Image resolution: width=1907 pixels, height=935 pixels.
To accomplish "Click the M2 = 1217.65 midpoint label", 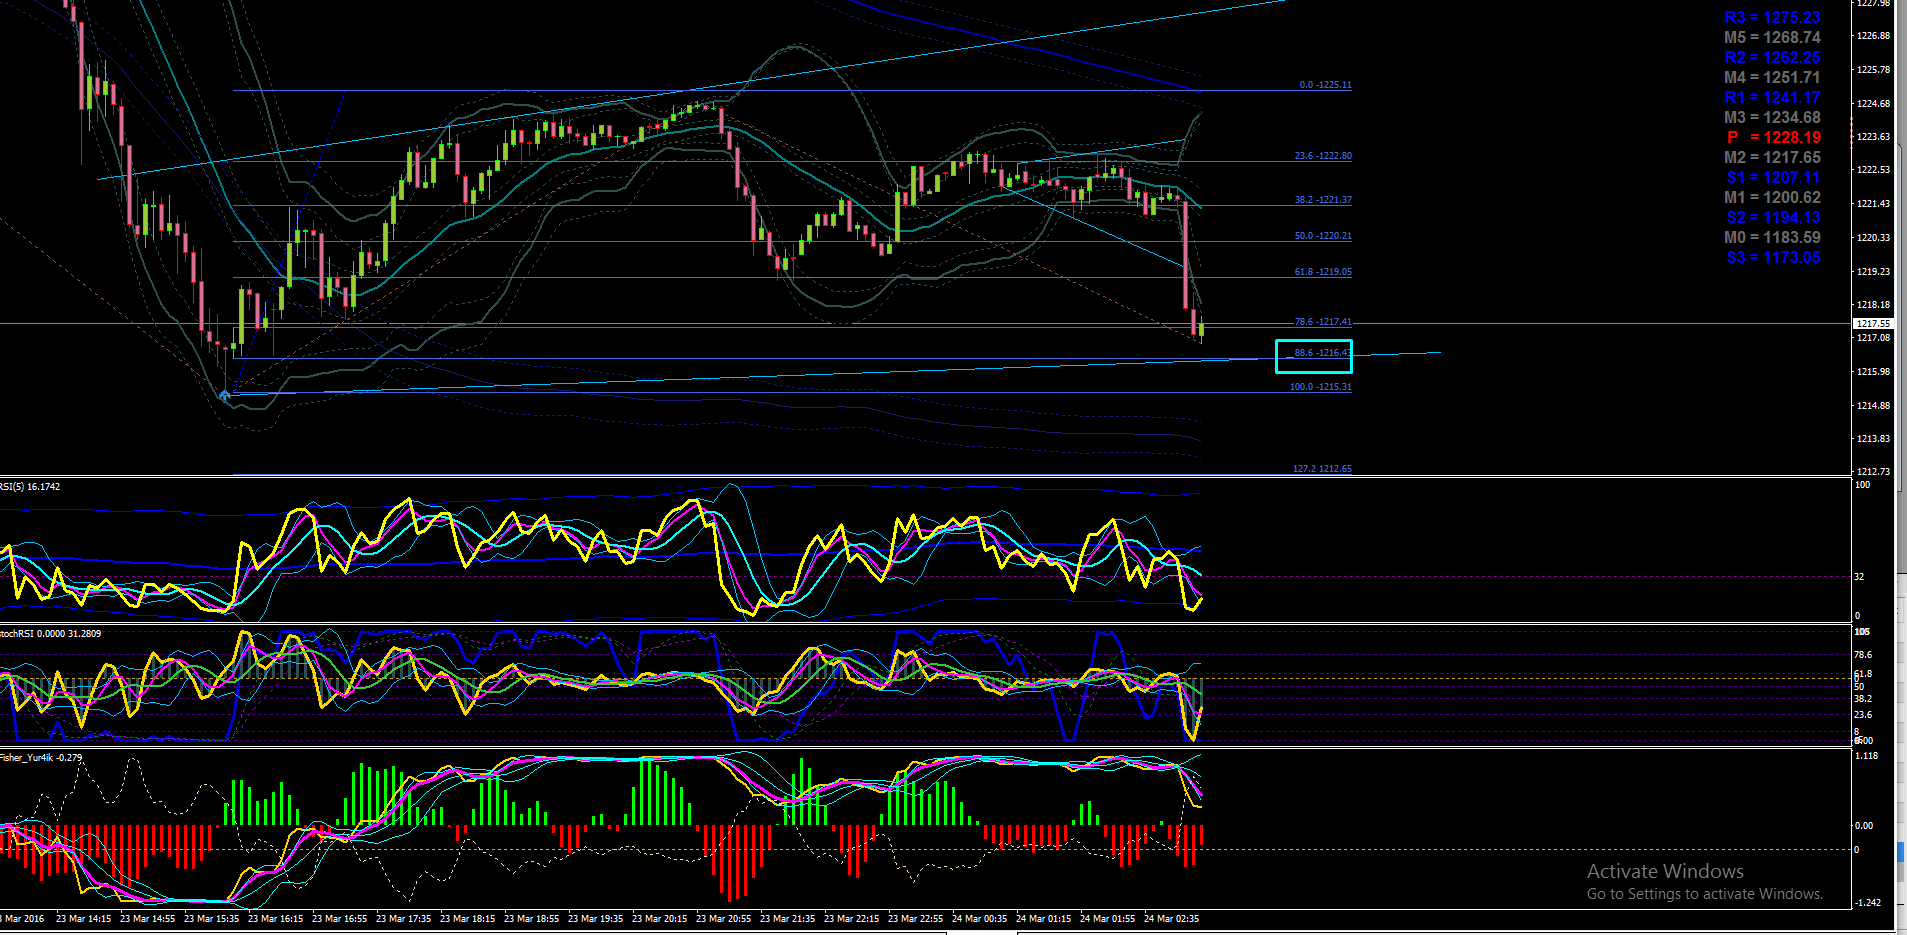I will [1772, 158].
